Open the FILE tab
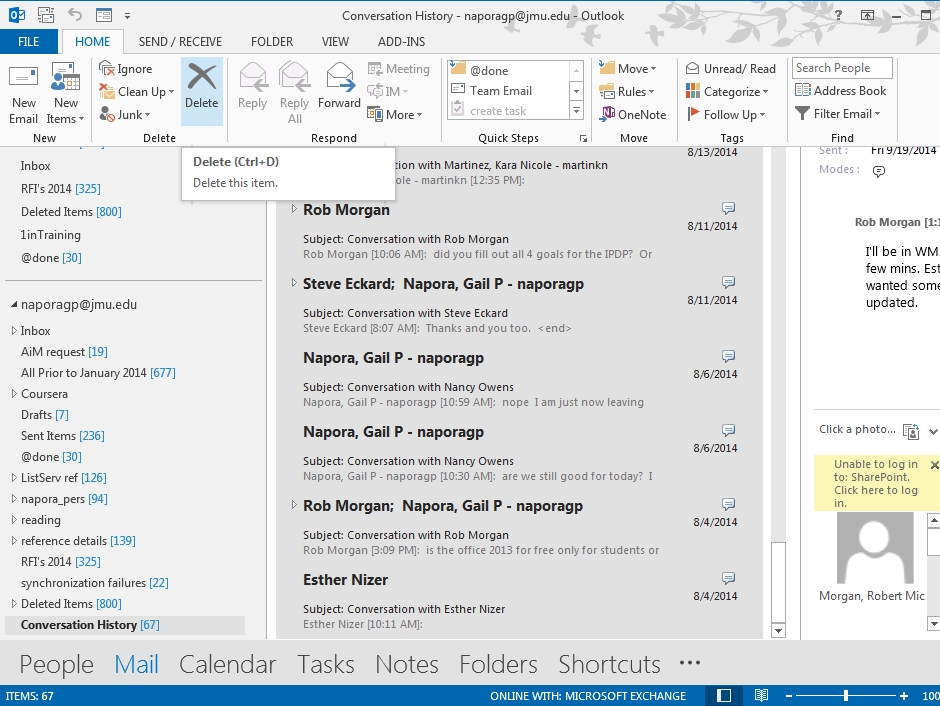Viewport: 940px width, 706px height. click(x=29, y=41)
